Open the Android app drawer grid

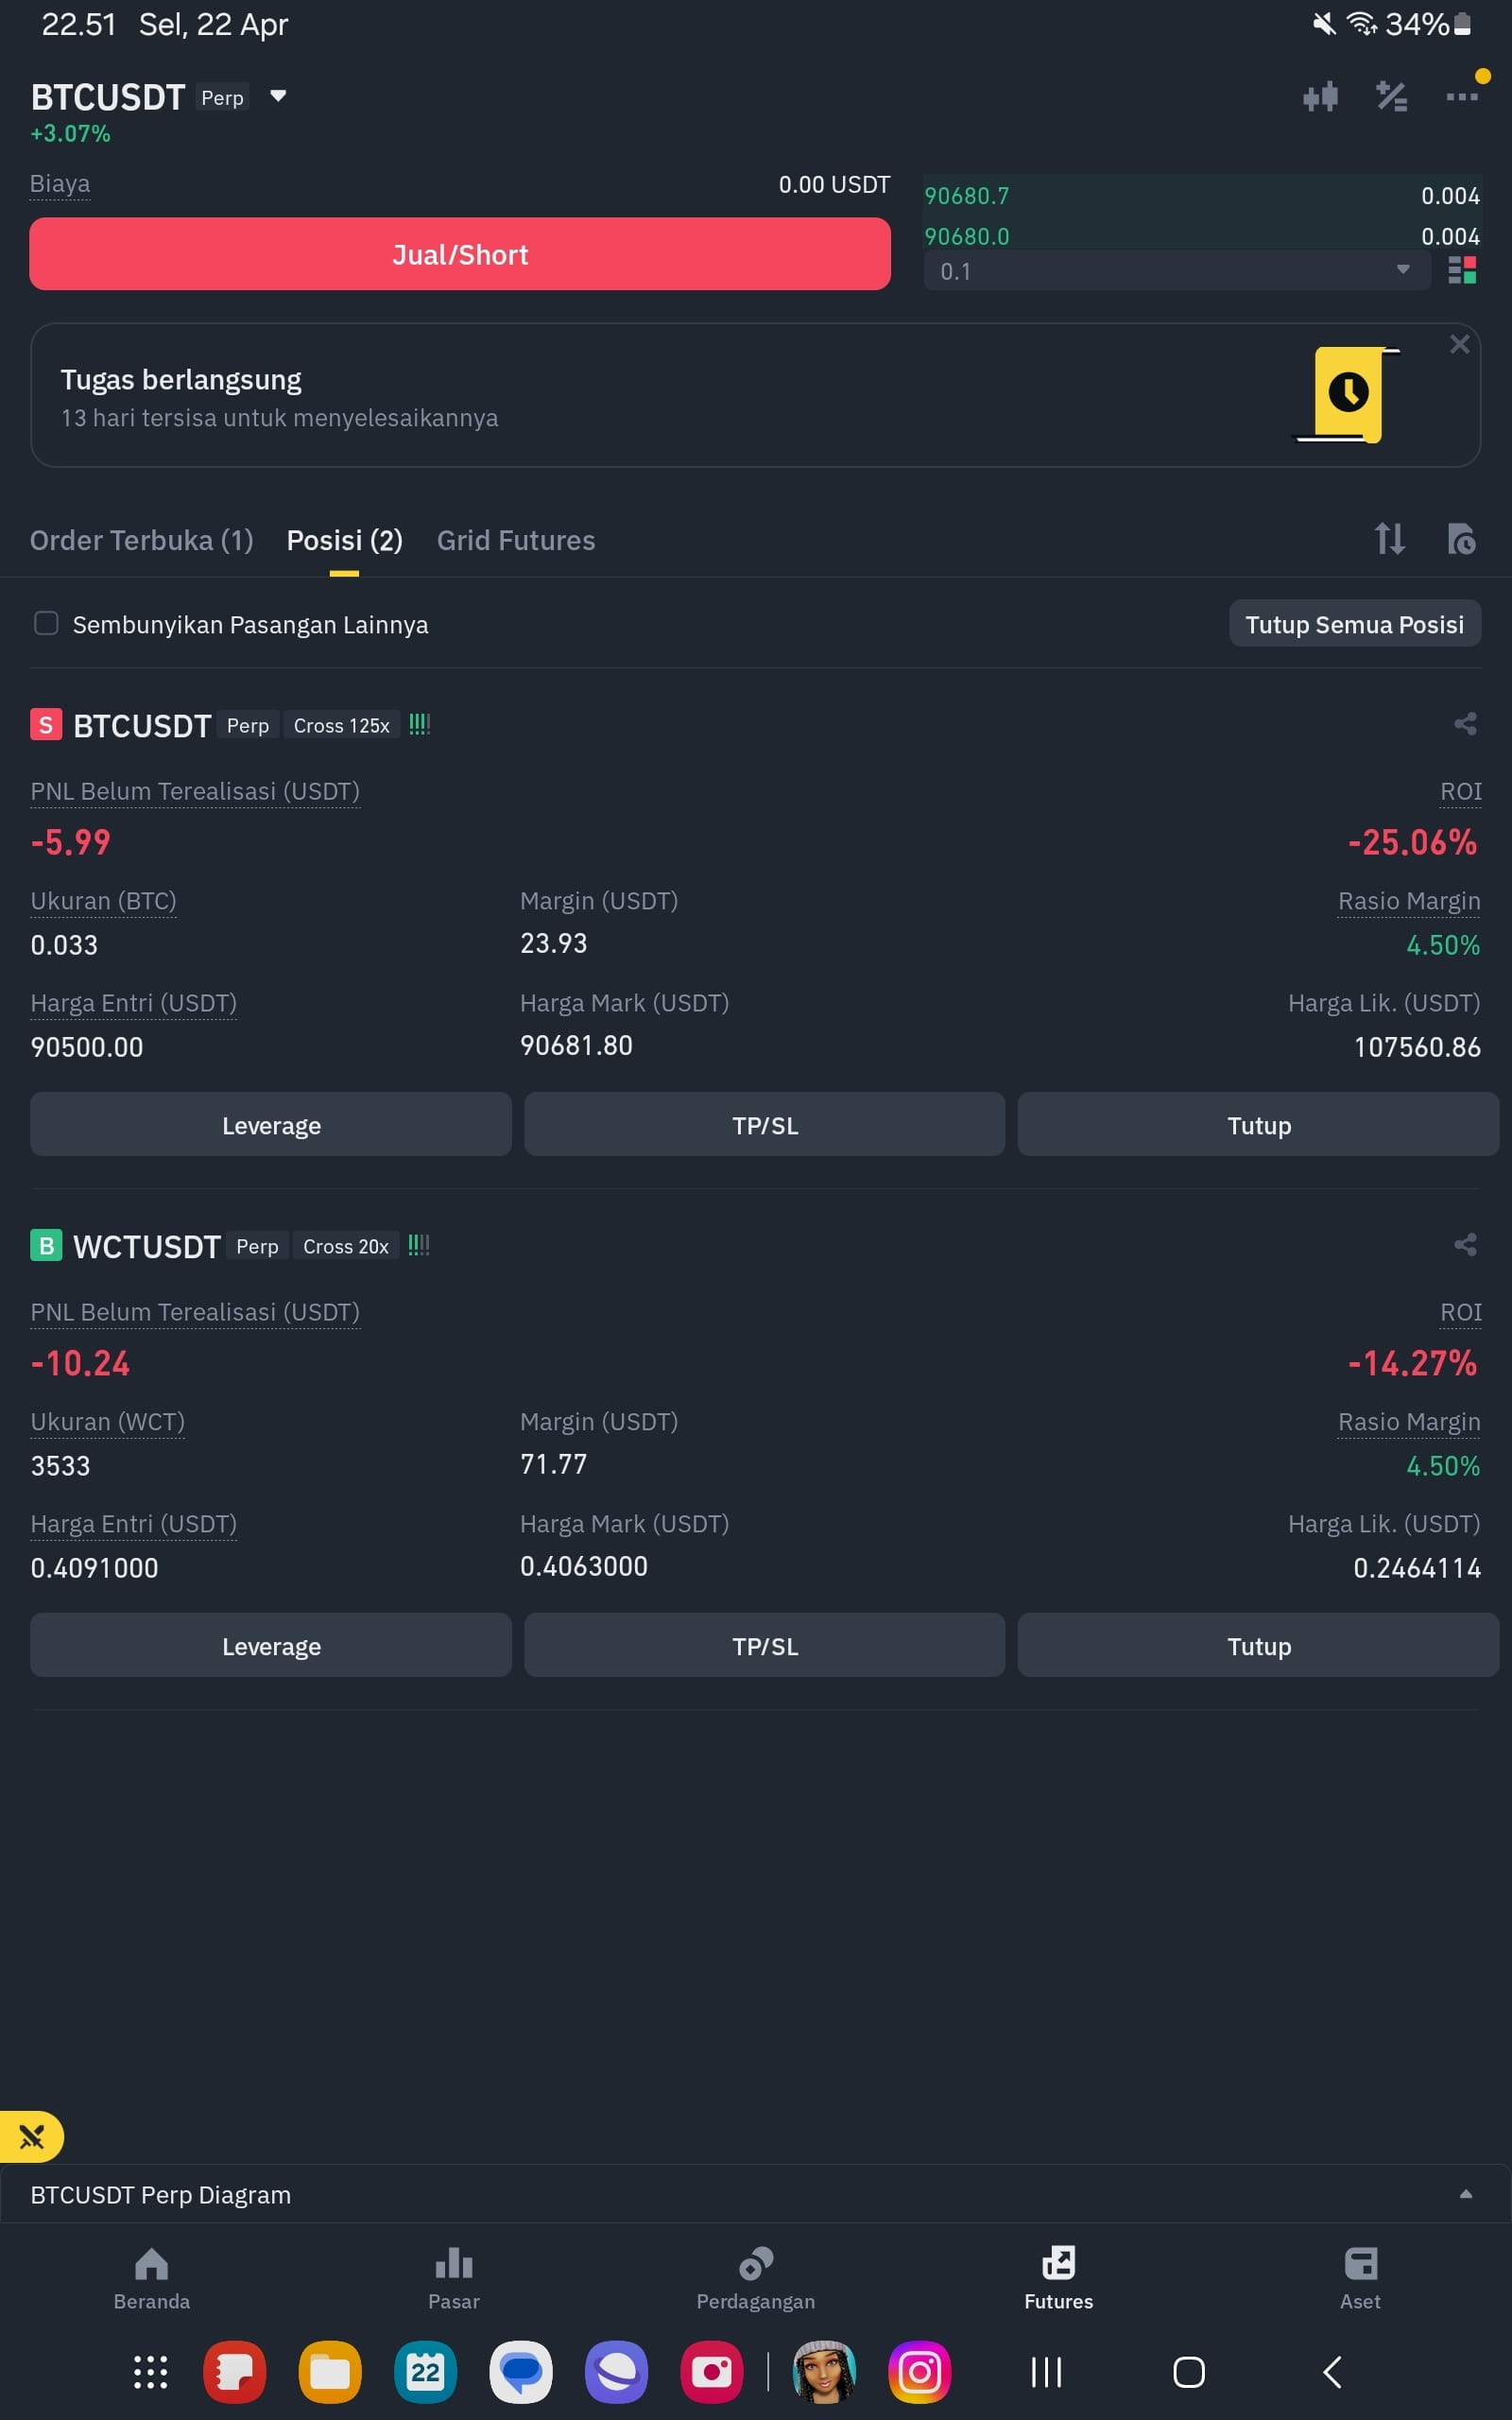tap(150, 2372)
